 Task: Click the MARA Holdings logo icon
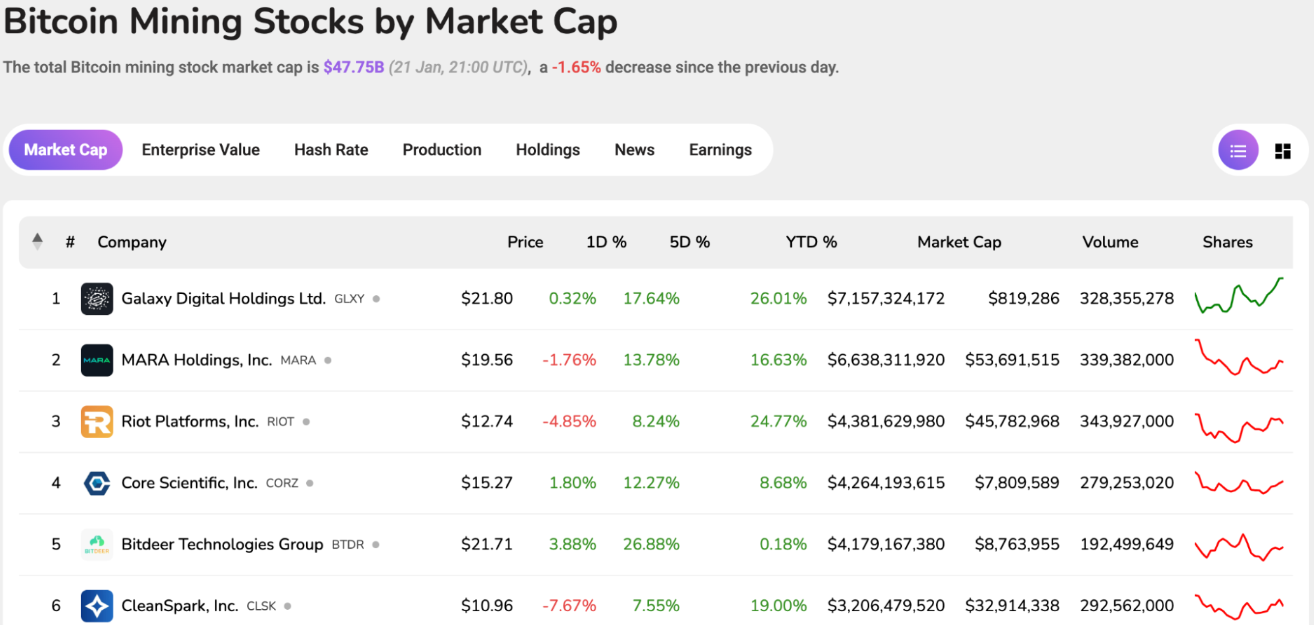tap(97, 360)
